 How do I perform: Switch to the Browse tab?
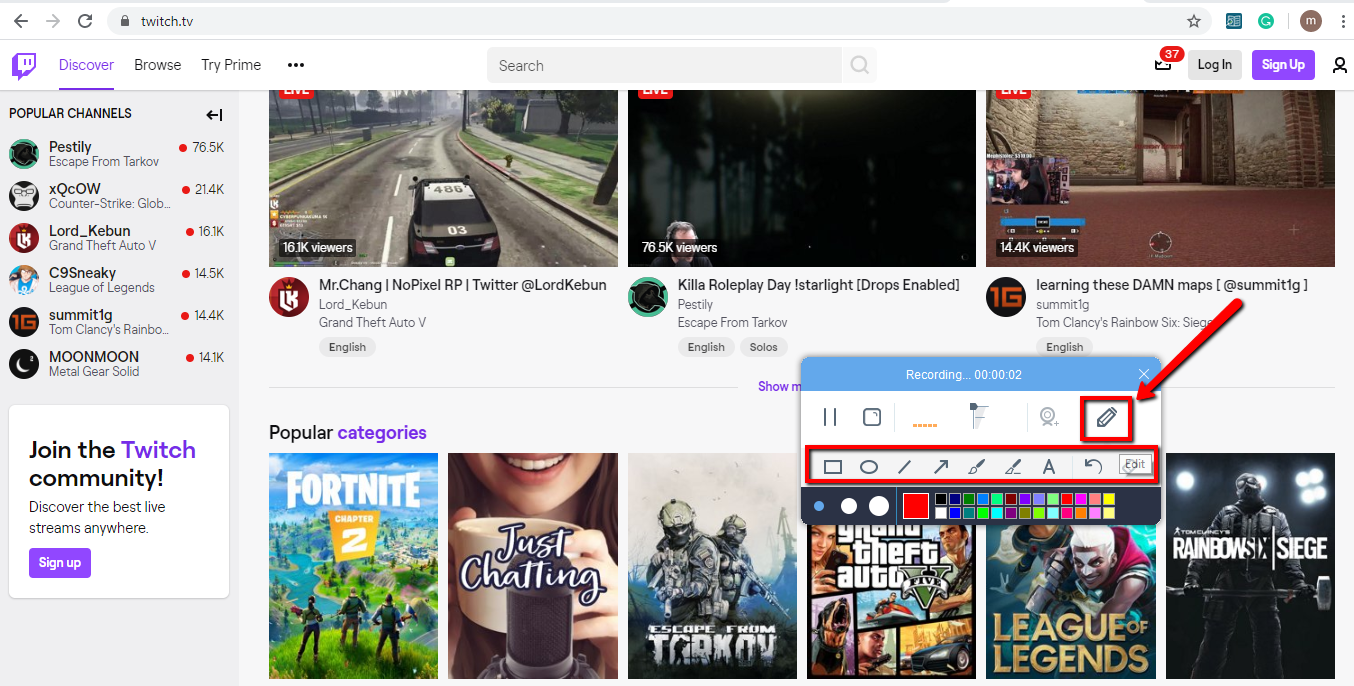(x=157, y=64)
